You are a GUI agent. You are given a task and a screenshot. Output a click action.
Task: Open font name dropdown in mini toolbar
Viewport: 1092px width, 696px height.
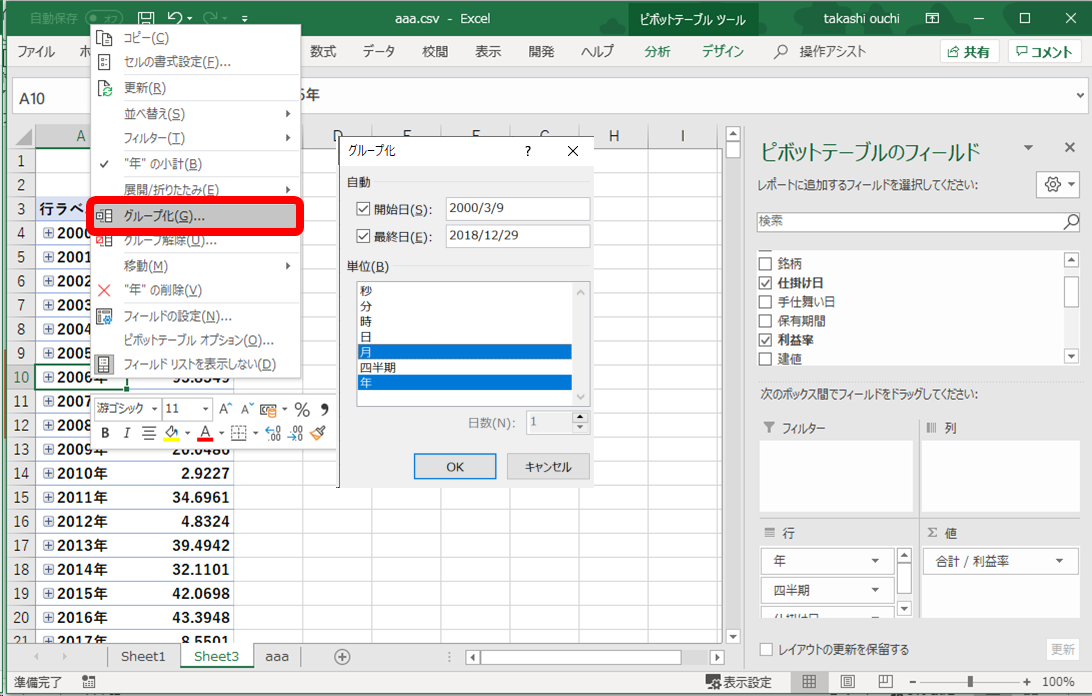[x=155, y=409]
